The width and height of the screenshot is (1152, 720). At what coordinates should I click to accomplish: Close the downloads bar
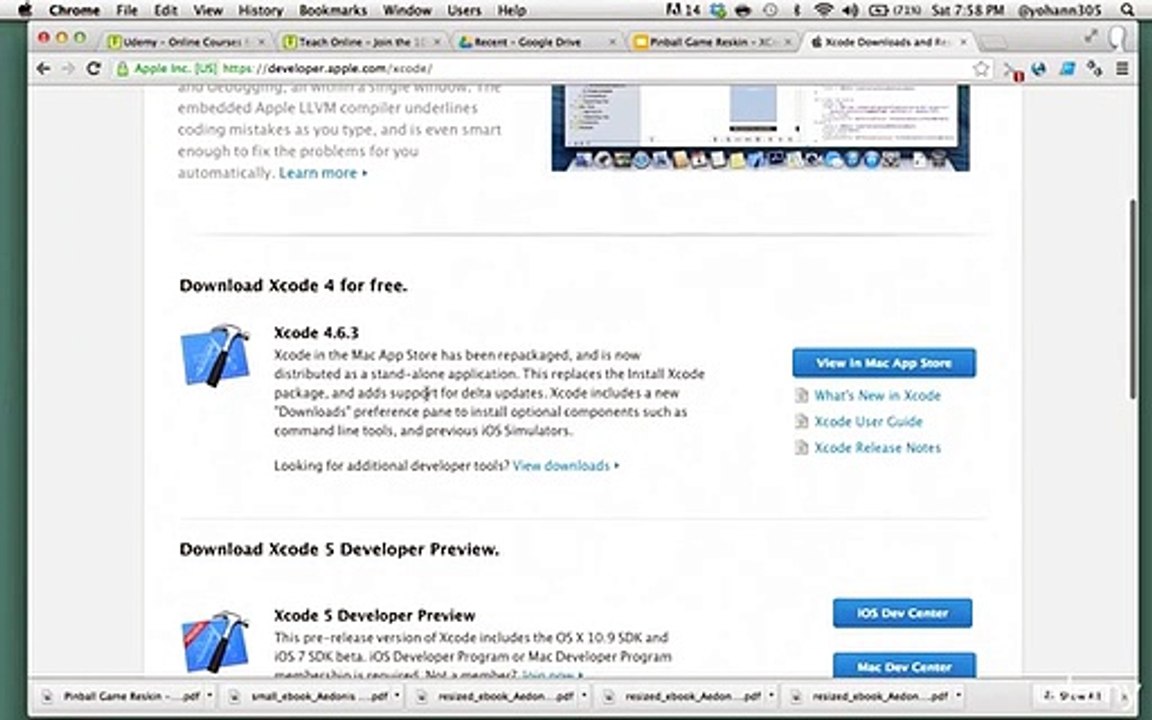click(1126, 696)
